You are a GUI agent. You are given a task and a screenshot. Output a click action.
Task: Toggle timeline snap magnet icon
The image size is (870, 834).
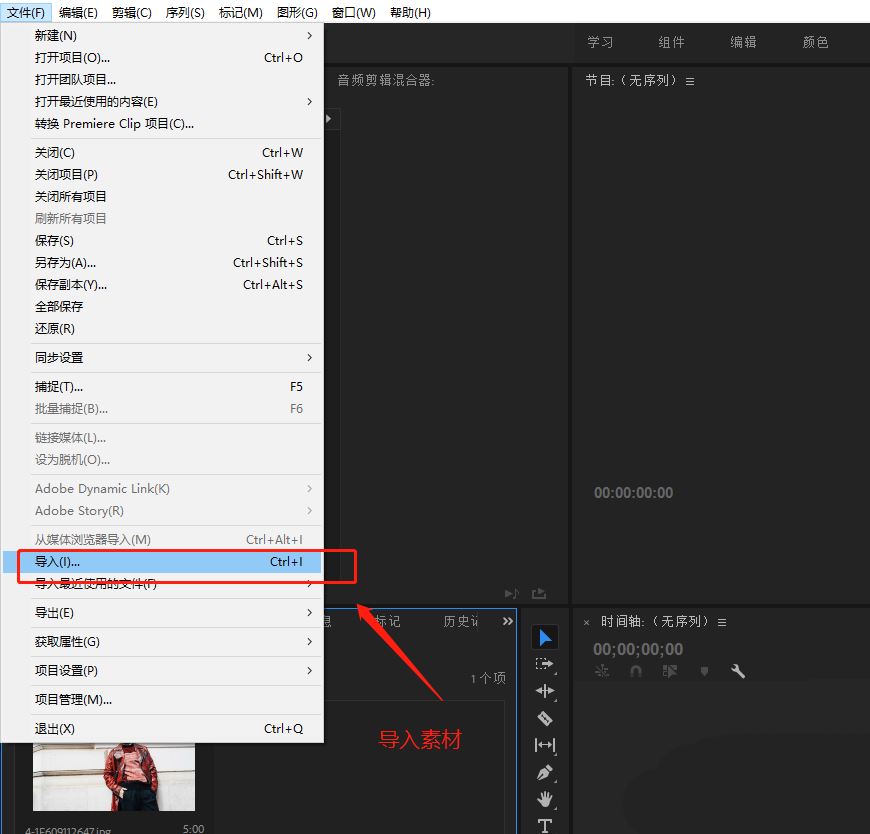point(636,671)
